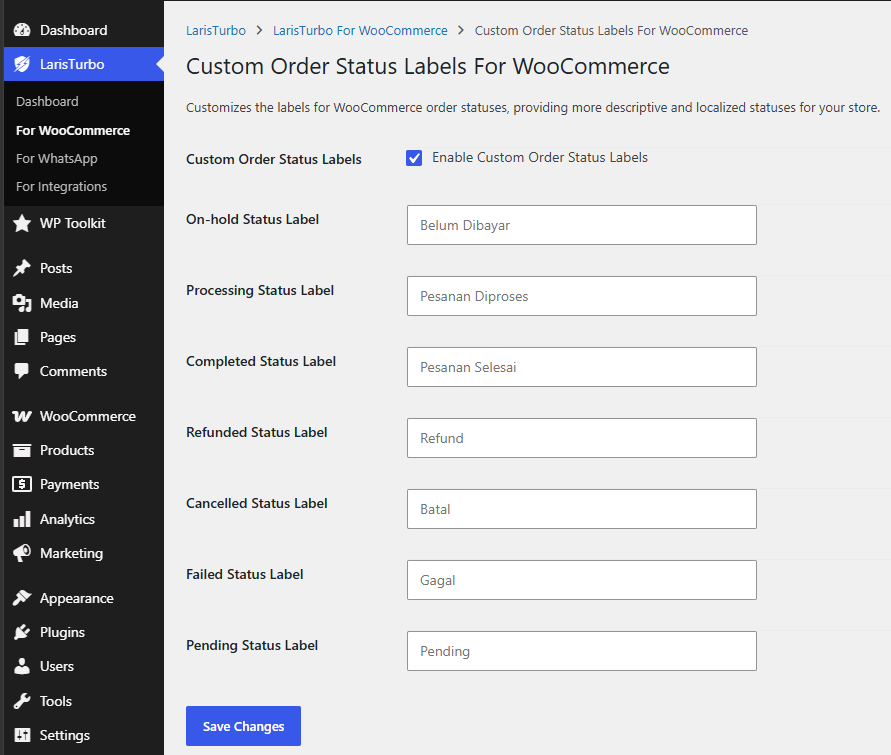Go to WooCommerce menu label
The image size is (891, 755).
pos(88,416)
